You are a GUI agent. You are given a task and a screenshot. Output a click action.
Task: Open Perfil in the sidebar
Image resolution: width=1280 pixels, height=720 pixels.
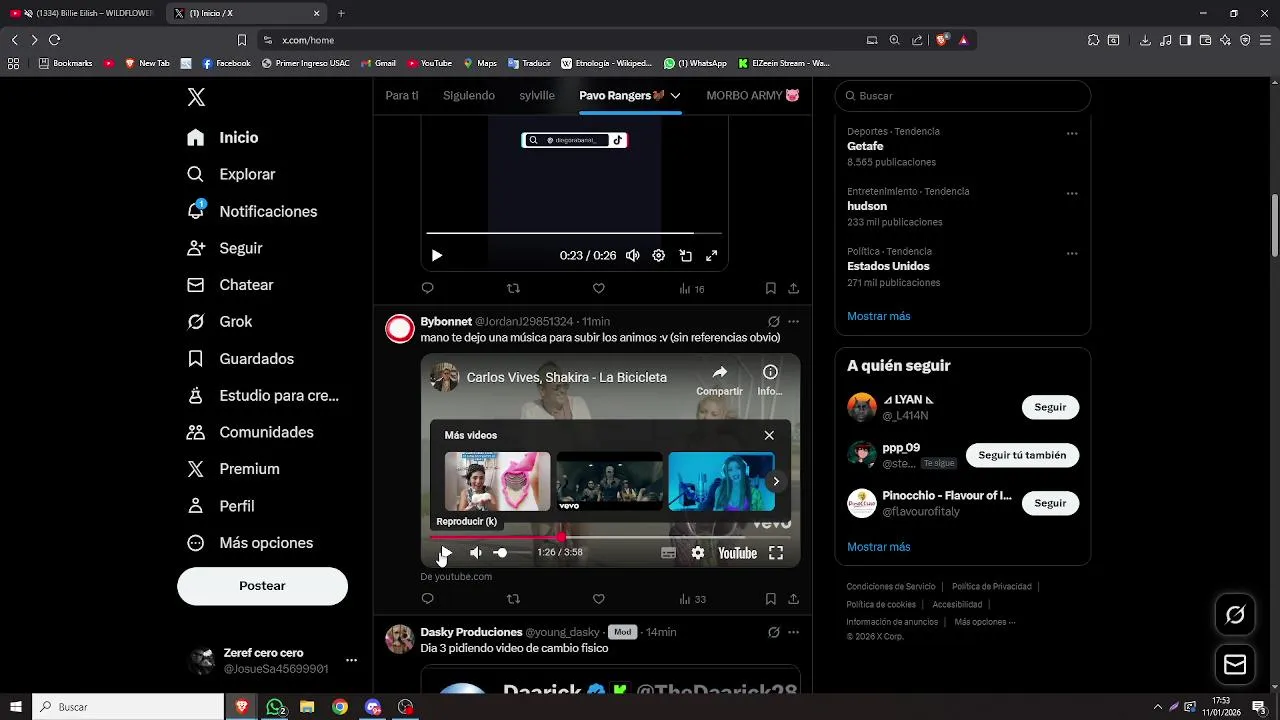[221, 506]
